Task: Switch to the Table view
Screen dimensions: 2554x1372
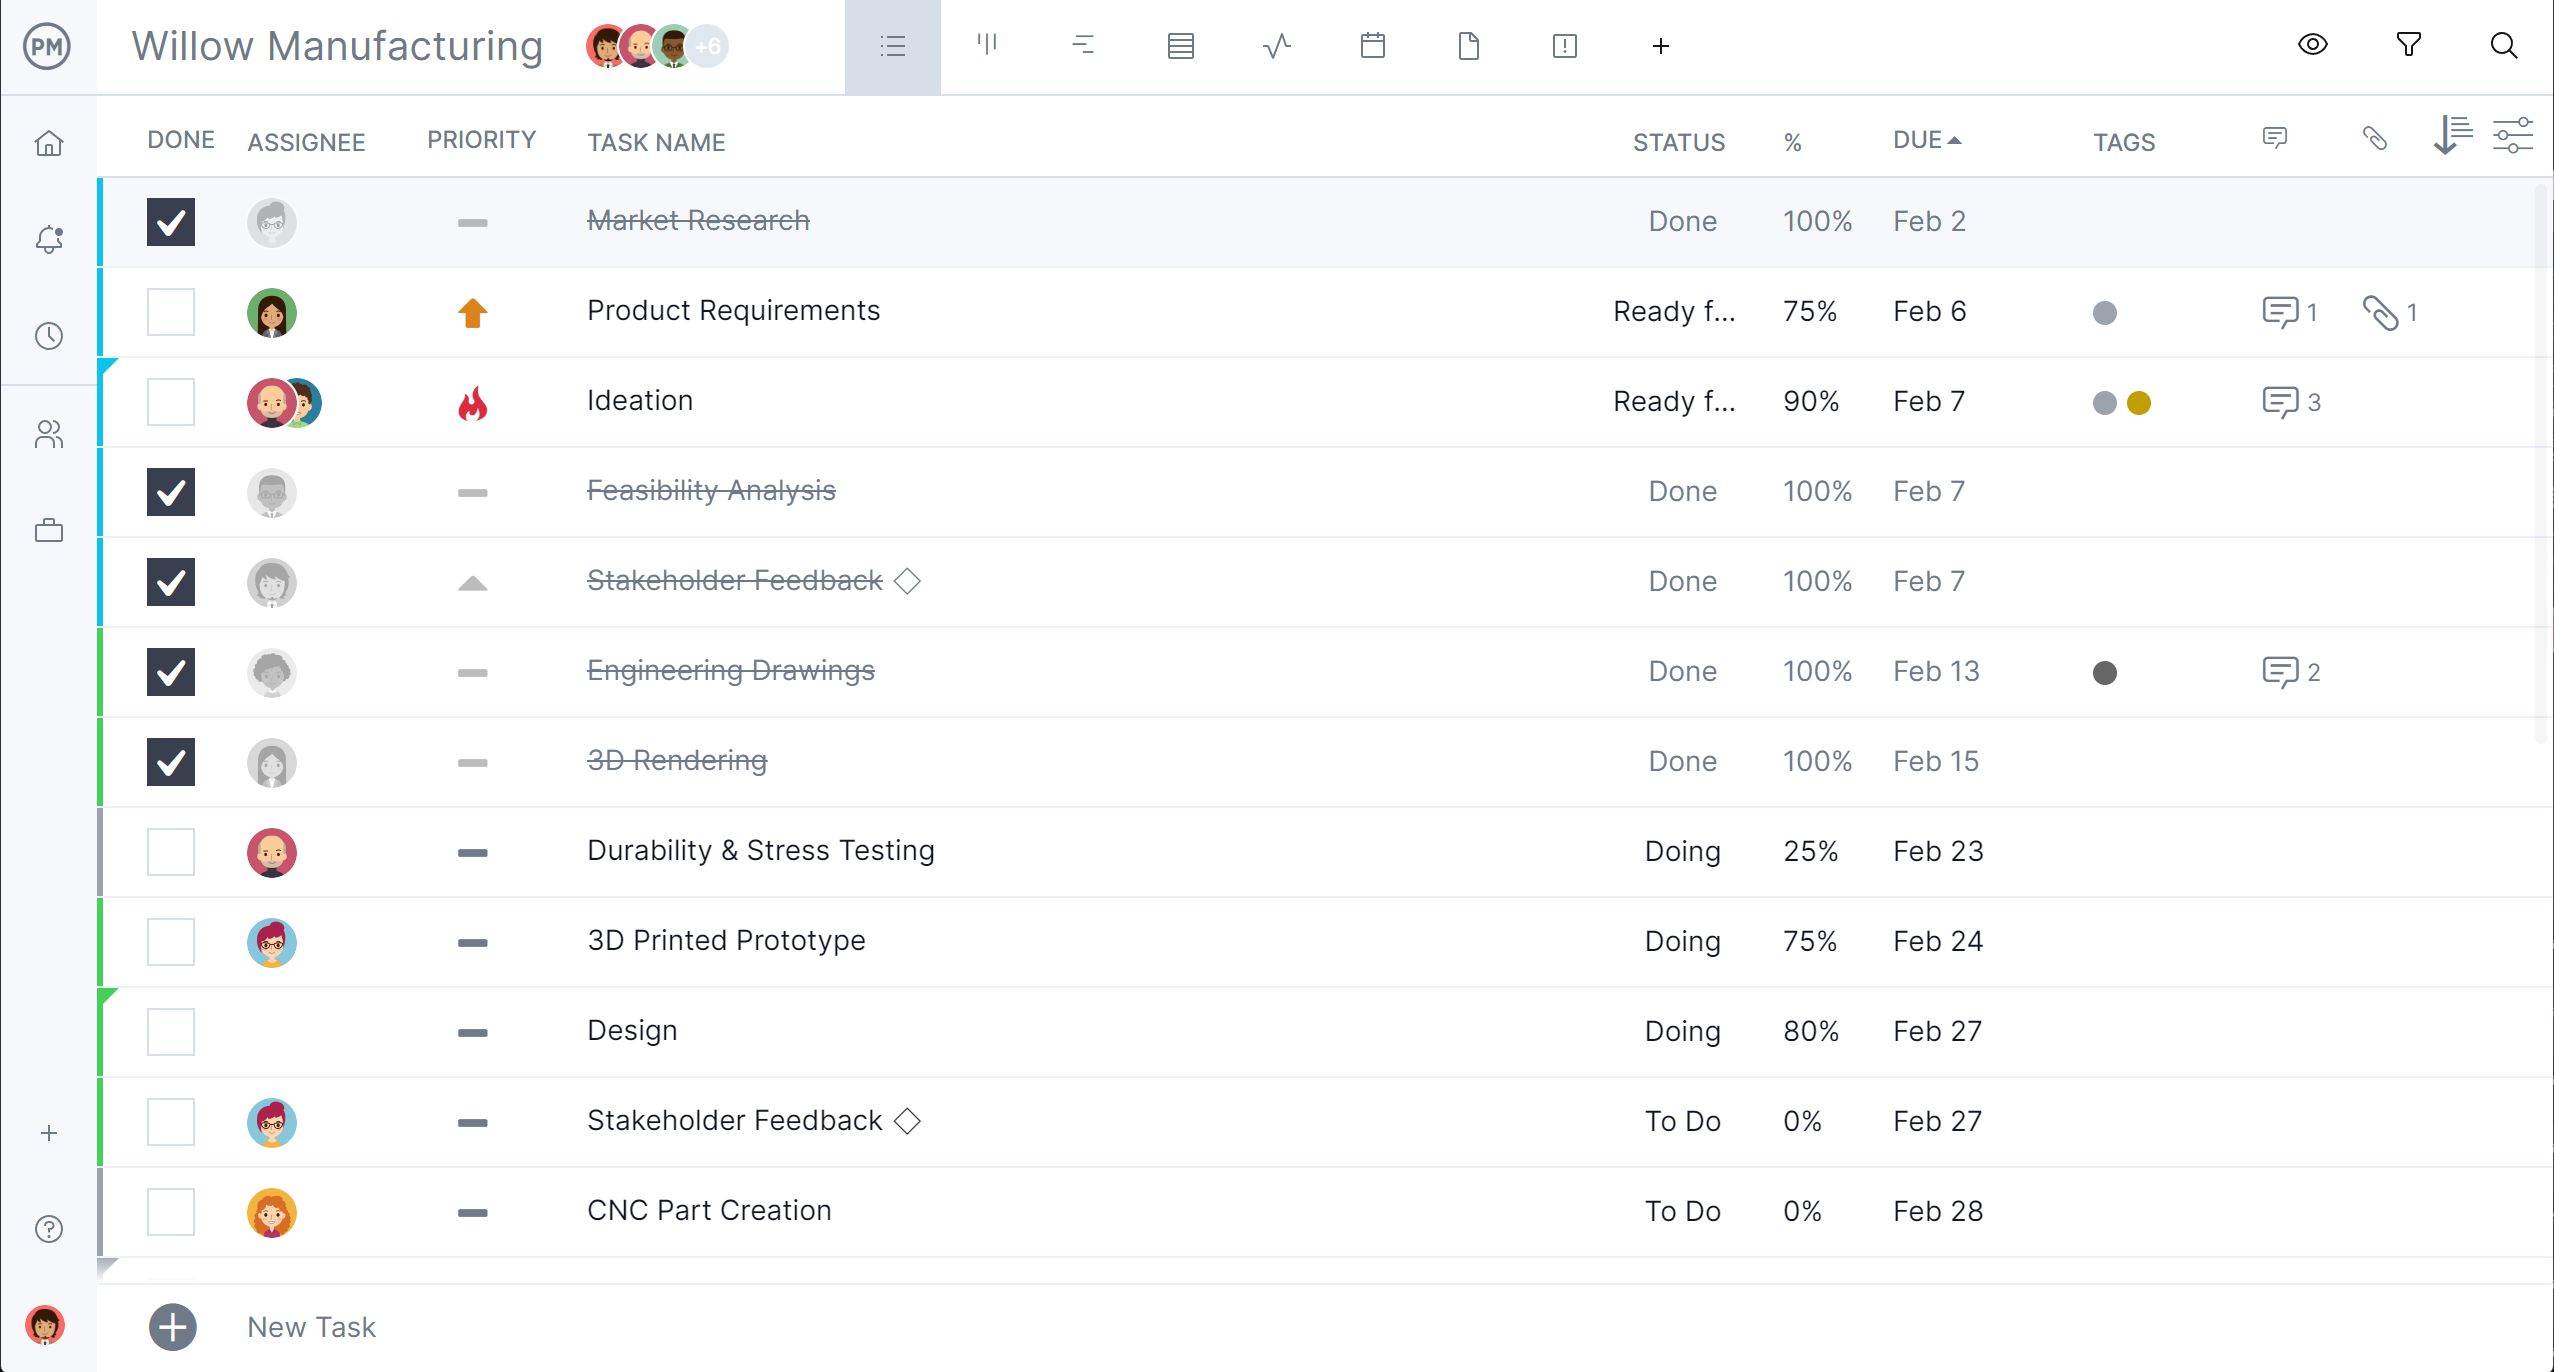Action: (x=1179, y=46)
